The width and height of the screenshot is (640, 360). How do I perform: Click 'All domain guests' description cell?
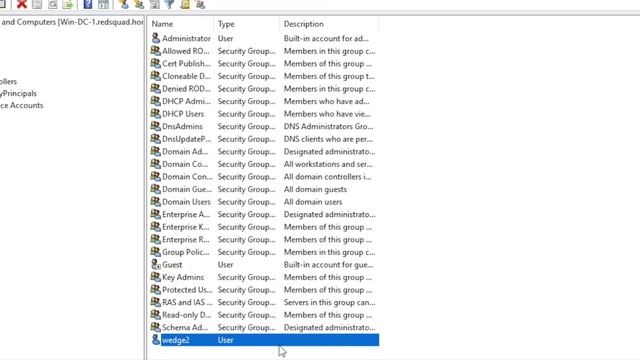pos(315,189)
